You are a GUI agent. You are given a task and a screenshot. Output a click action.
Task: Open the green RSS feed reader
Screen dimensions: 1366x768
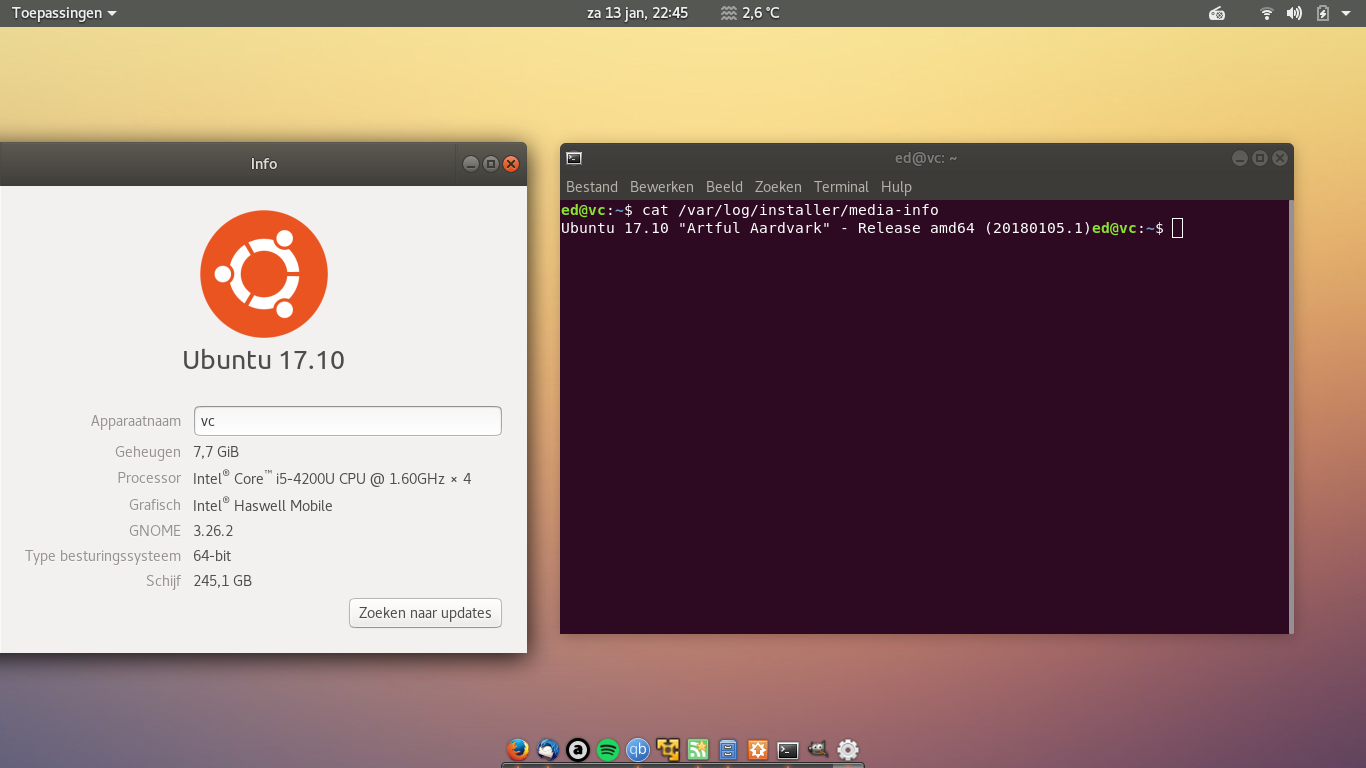tap(698, 749)
